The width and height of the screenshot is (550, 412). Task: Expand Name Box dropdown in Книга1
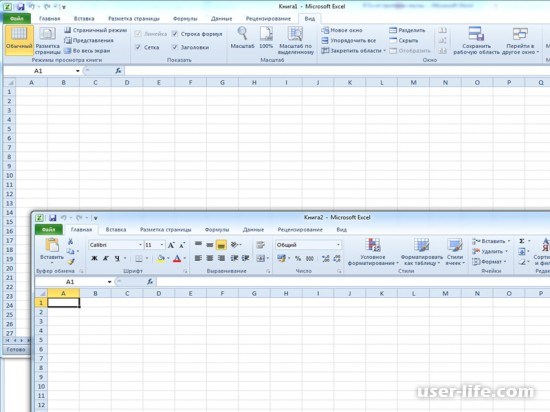[78, 71]
